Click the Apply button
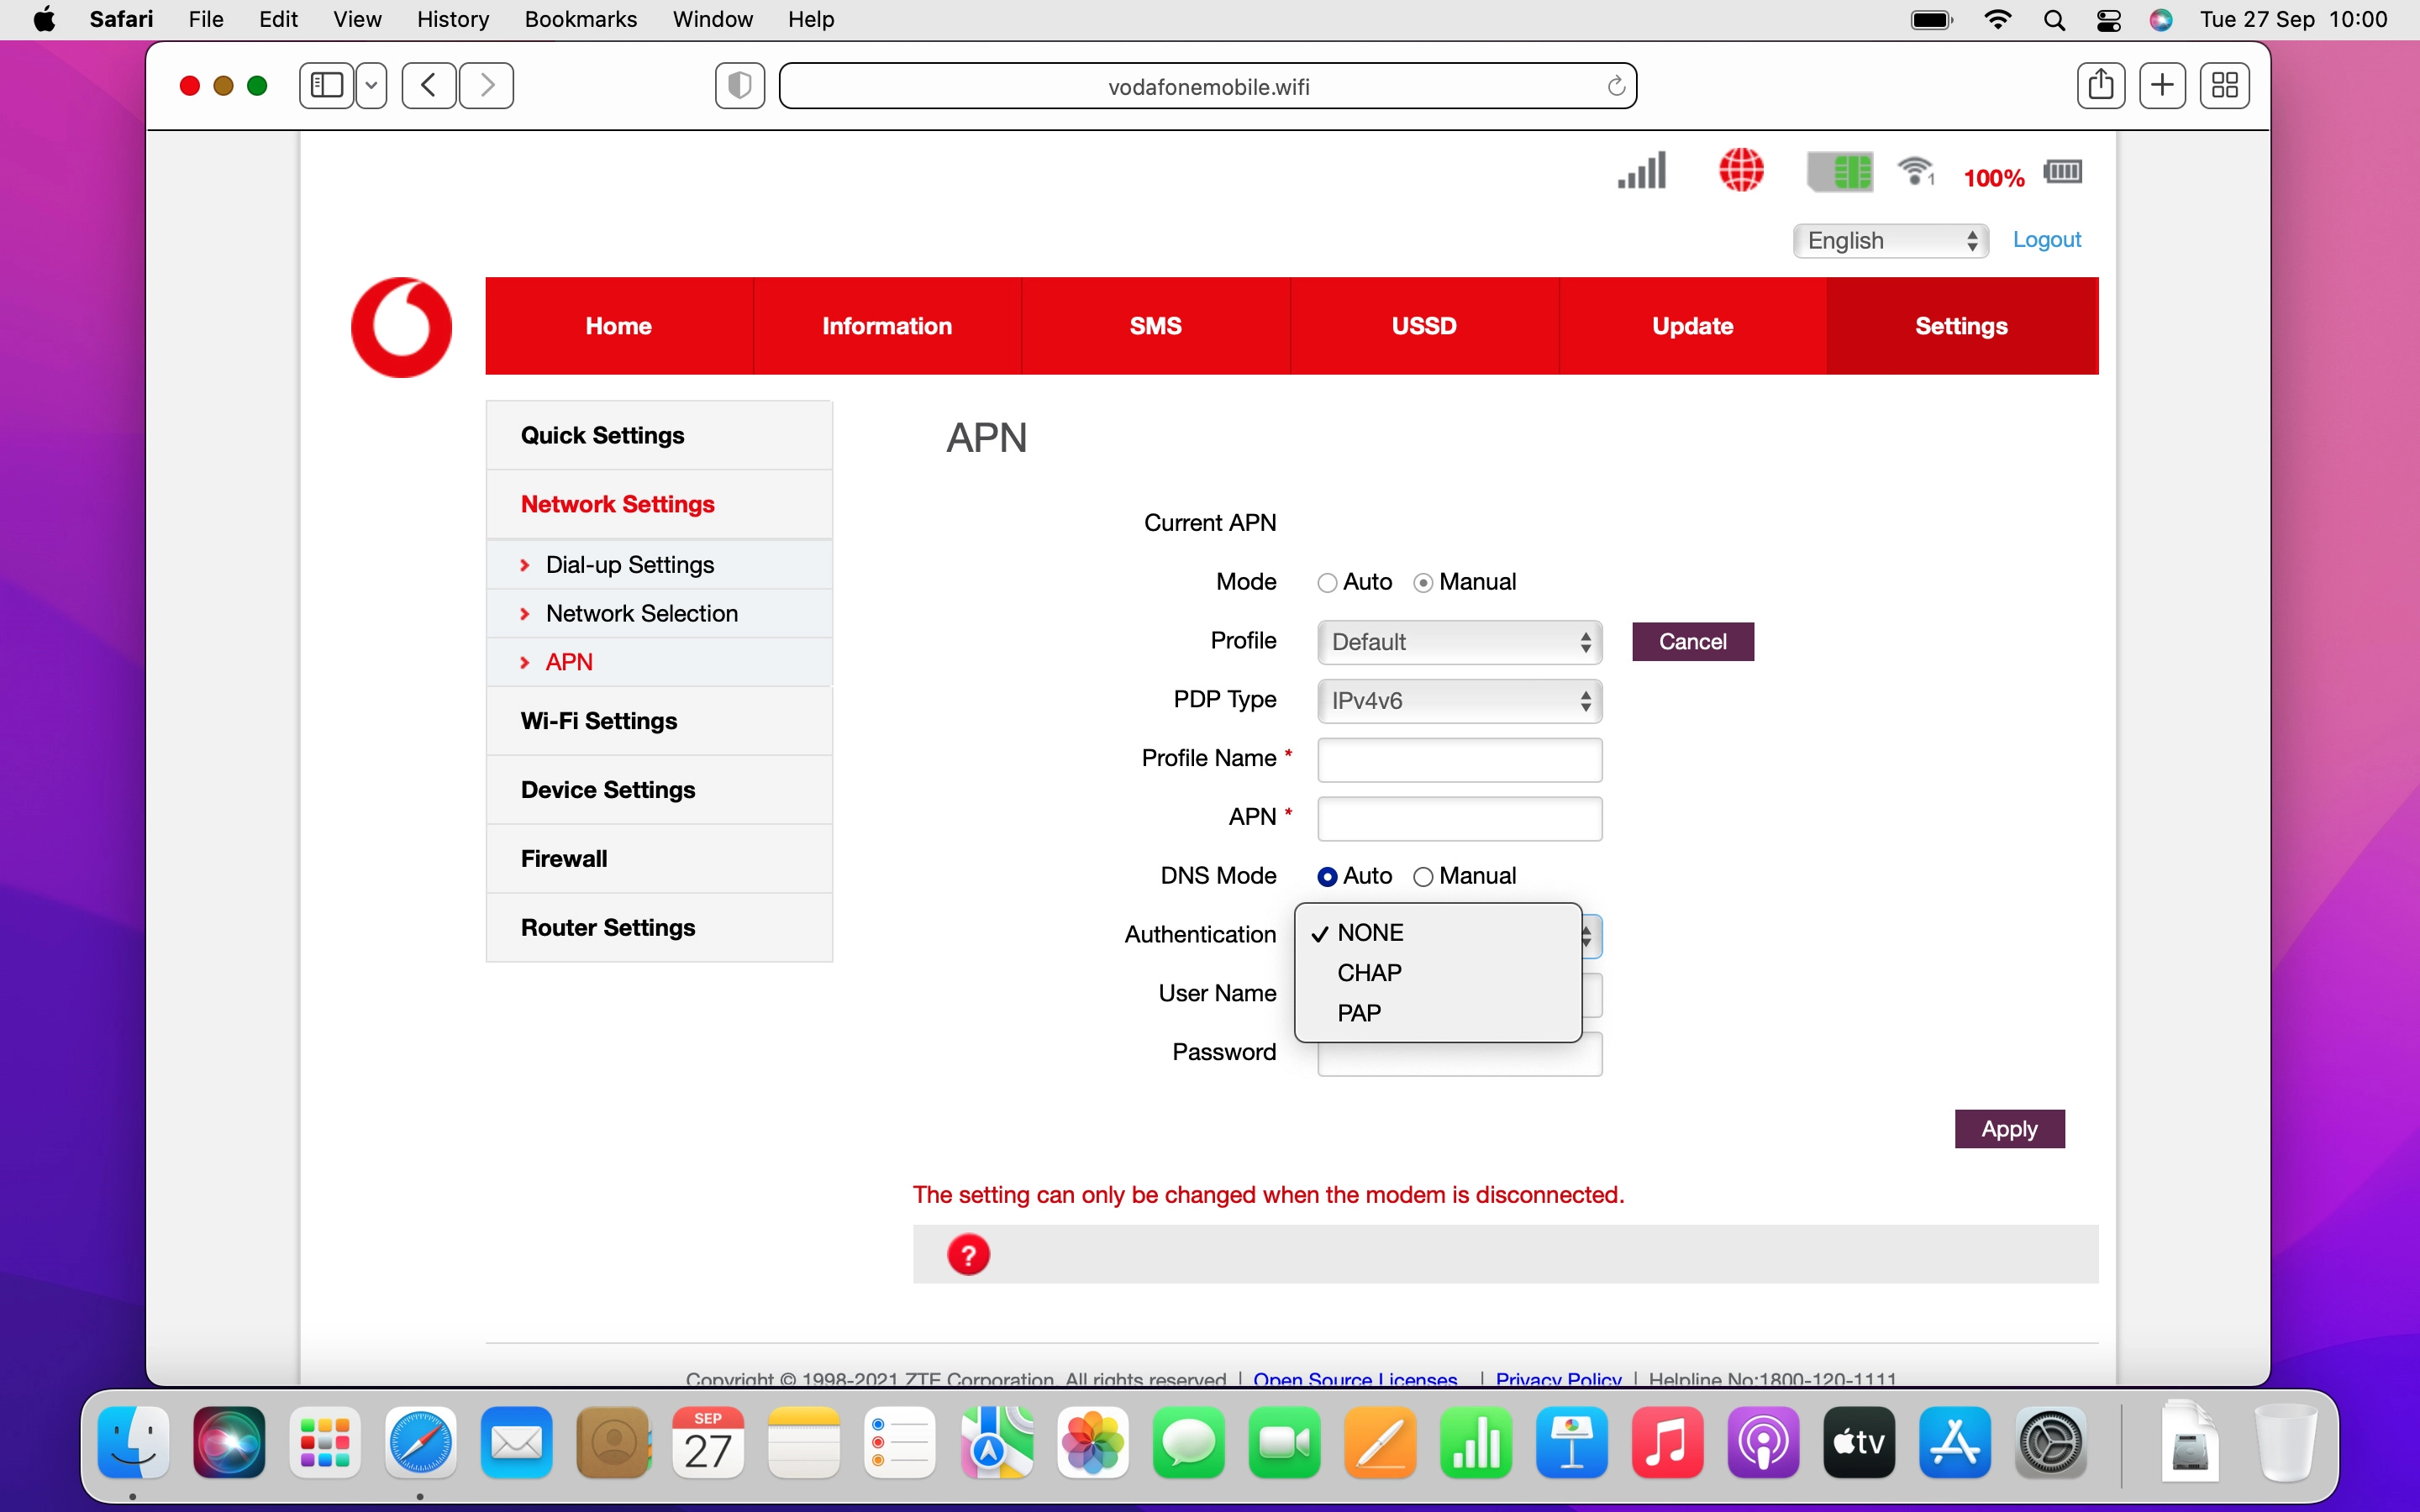Viewport: 2420px width, 1512px height. tap(2009, 1128)
